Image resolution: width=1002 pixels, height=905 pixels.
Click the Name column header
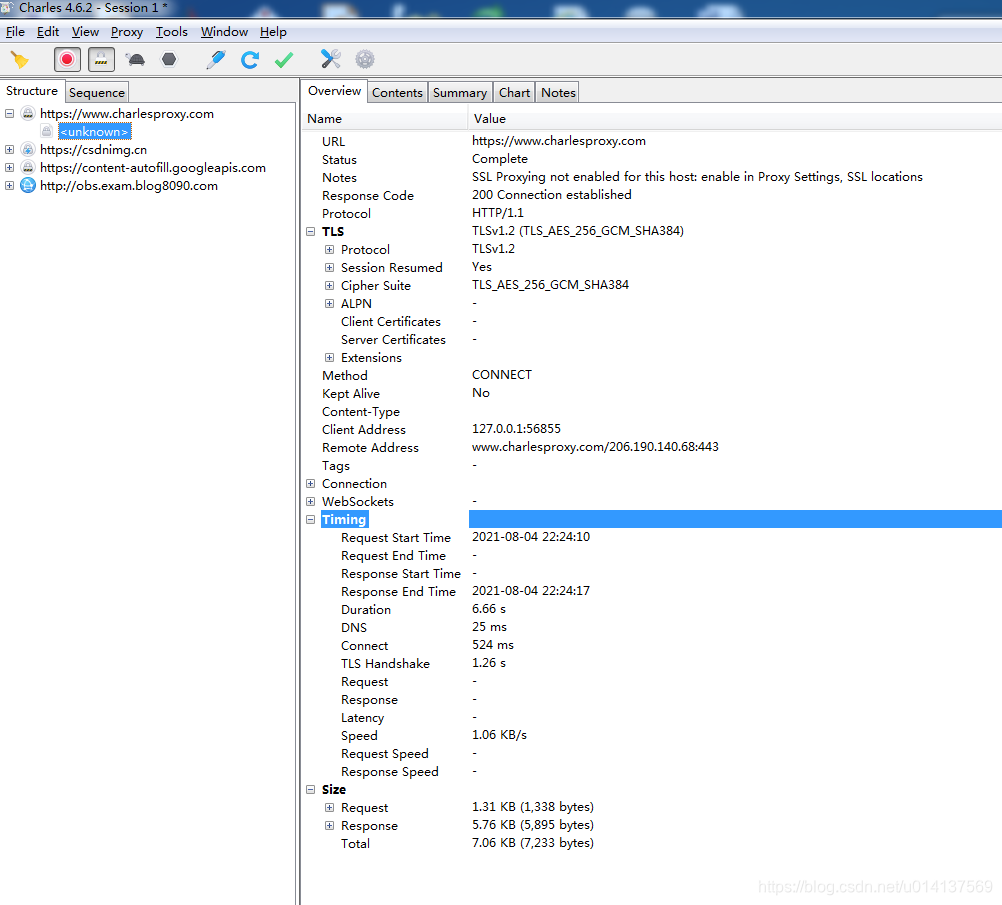coord(385,119)
